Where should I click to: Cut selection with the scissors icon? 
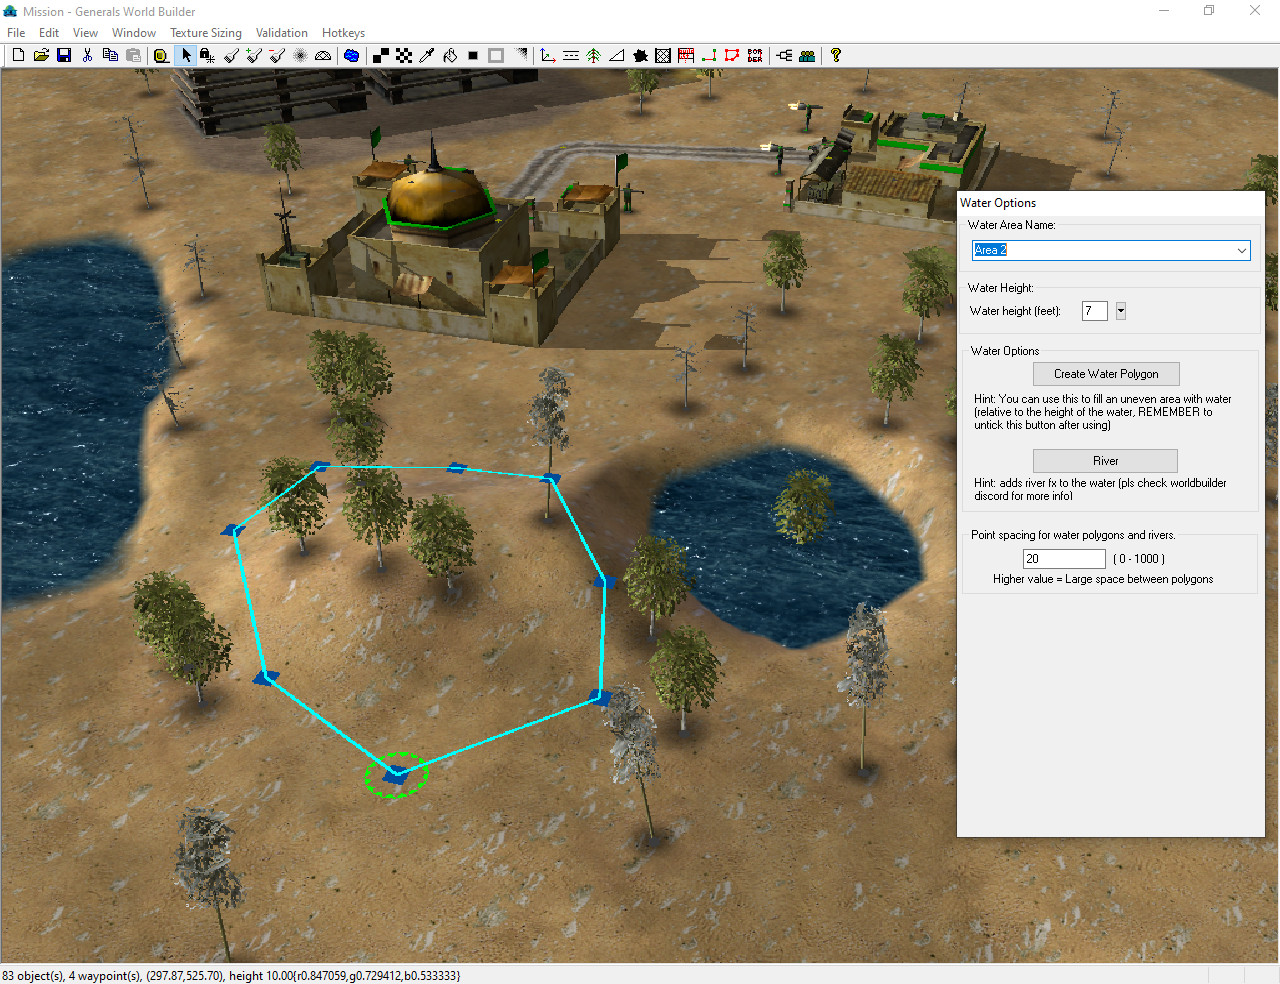coord(87,55)
